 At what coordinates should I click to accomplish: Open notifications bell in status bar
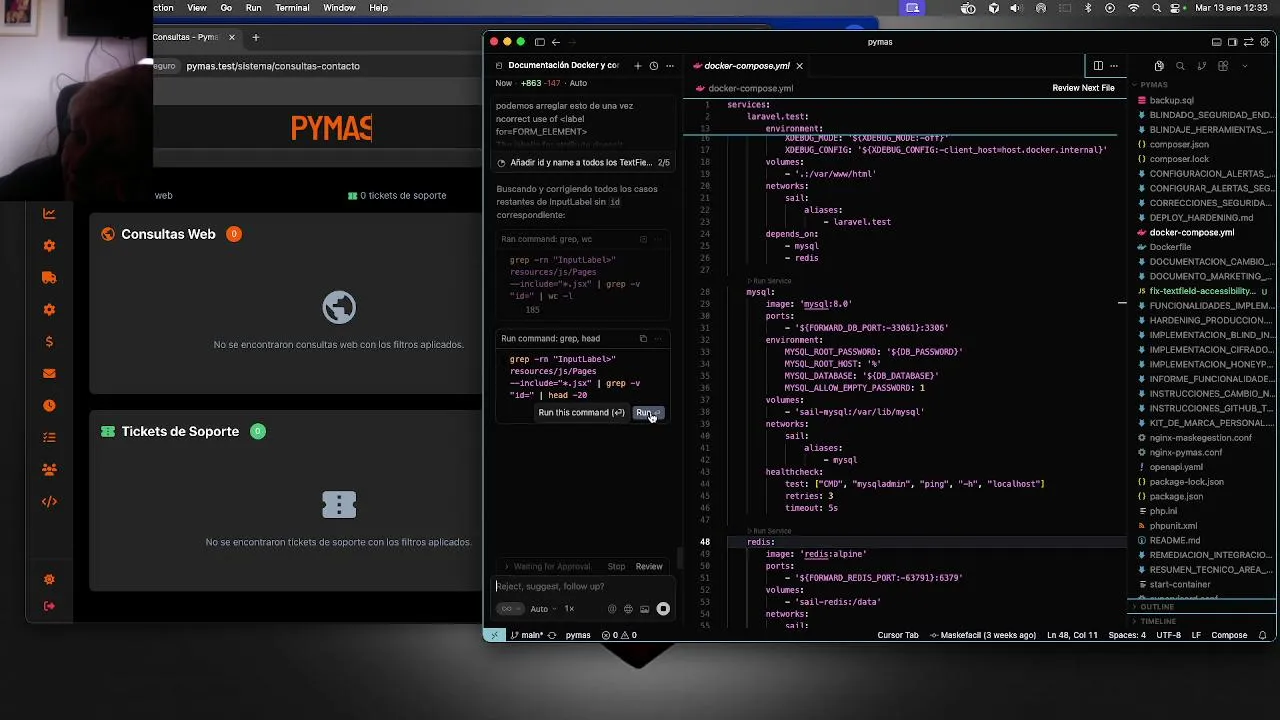[x=1263, y=635]
